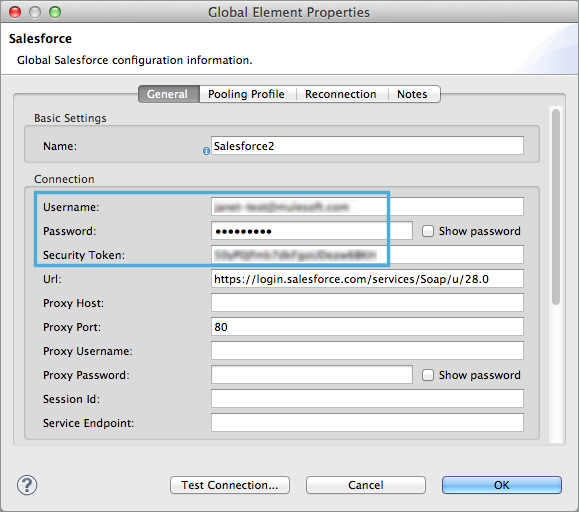The height and width of the screenshot is (512, 579).
Task: Click the Name field containing Salesforce2
Action: [x=367, y=146]
